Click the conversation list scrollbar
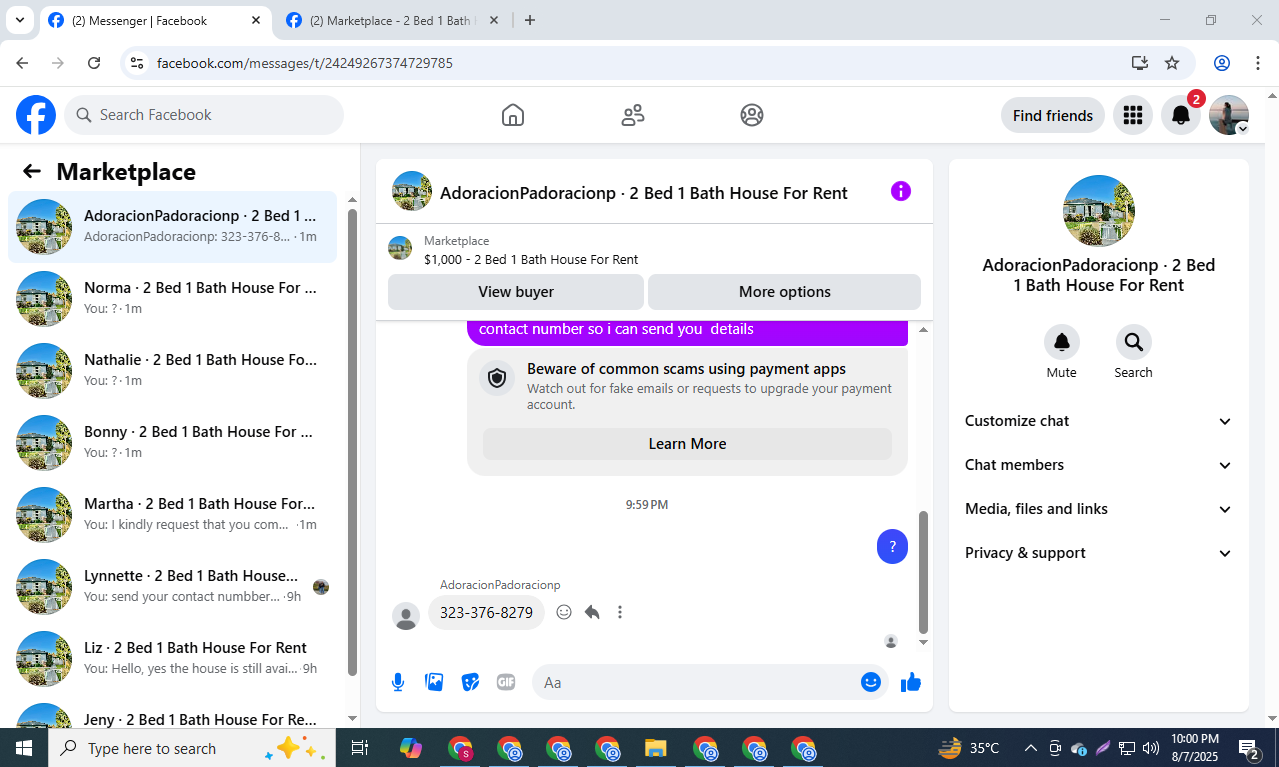1279x767 pixels. pos(352,441)
